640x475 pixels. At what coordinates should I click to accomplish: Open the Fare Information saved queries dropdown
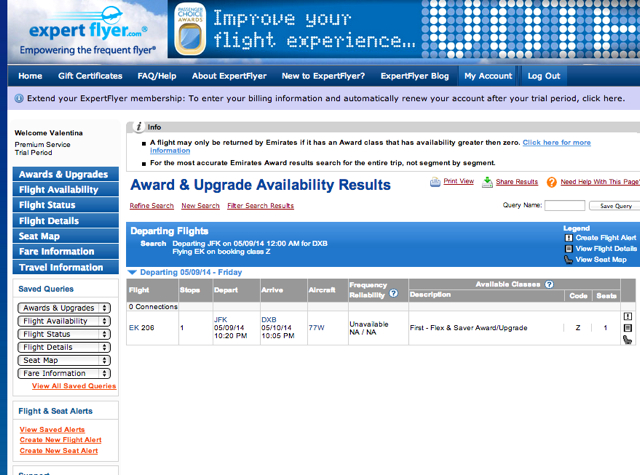coord(64,373)
